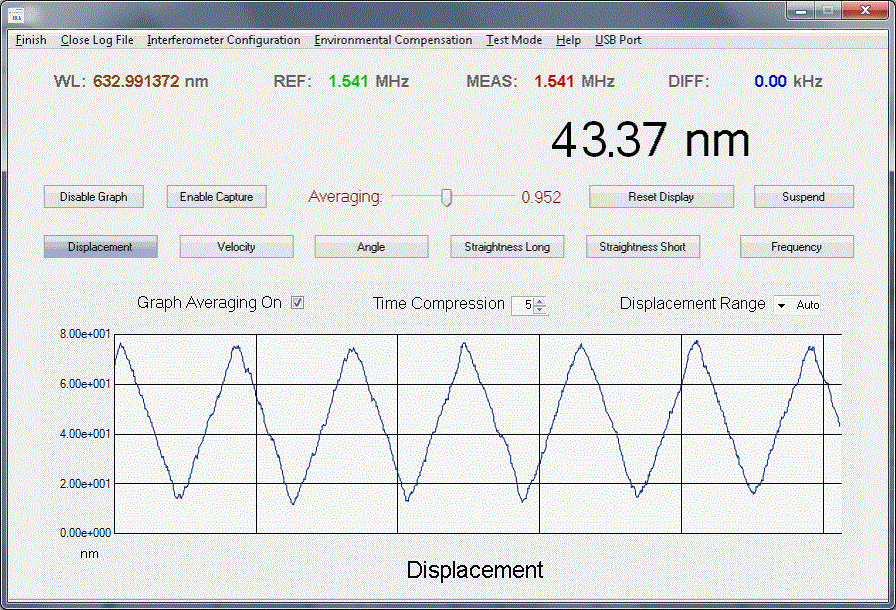Toggle the Graph Averaging On checkbox
Viewport: 896px width, 610px height.
[297, 303]
